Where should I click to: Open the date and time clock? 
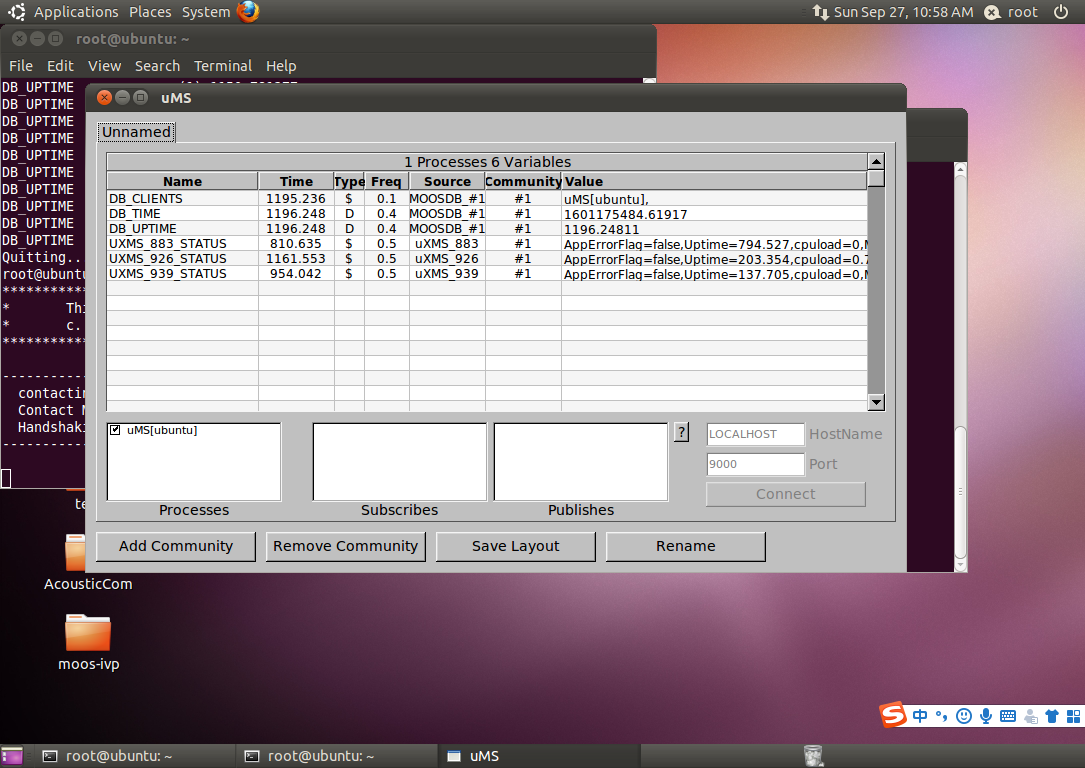point(903,12)
